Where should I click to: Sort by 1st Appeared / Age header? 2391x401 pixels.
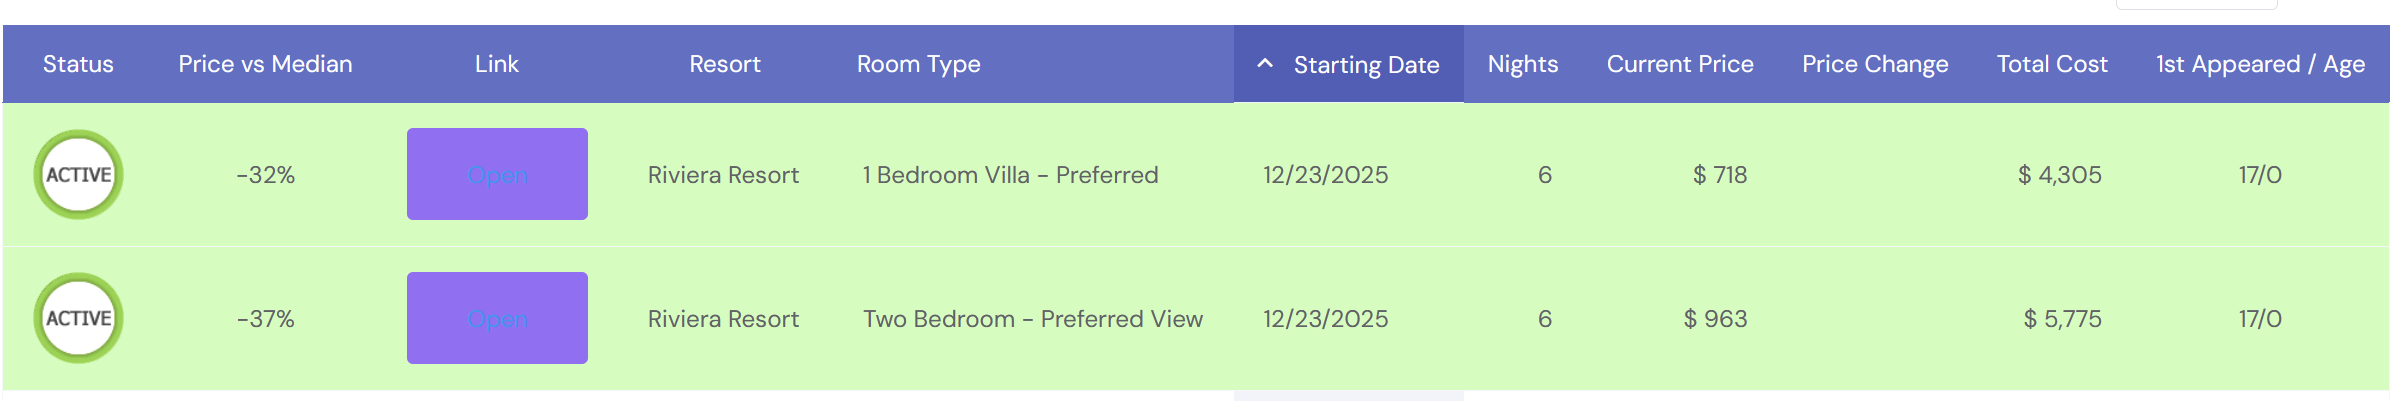[x=2260, y=64]
